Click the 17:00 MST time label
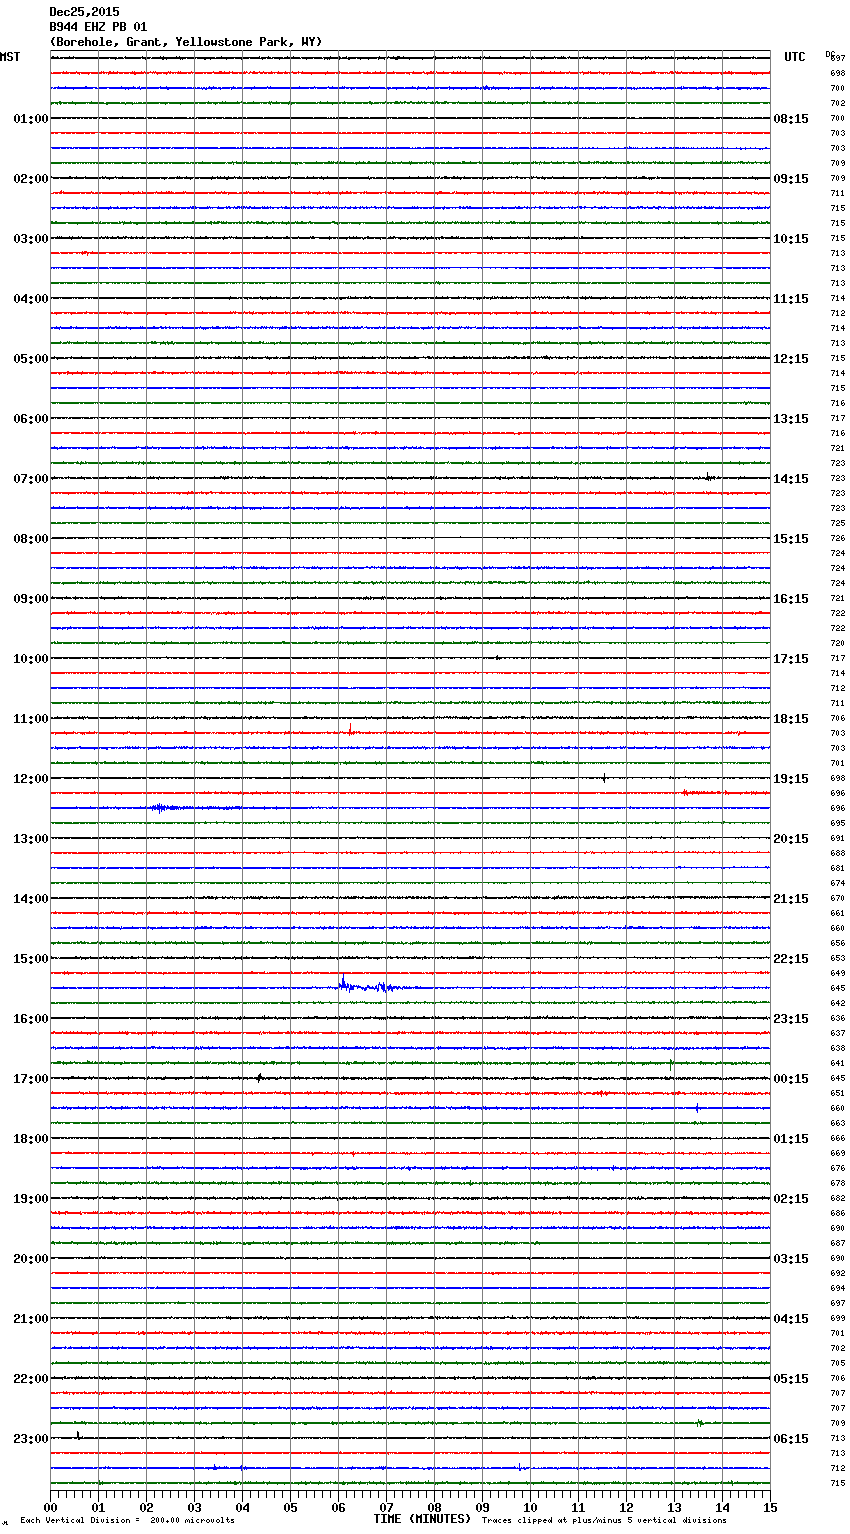Image resolution: width=850 pixels, height=1534 pixels. pos(31,1079)
